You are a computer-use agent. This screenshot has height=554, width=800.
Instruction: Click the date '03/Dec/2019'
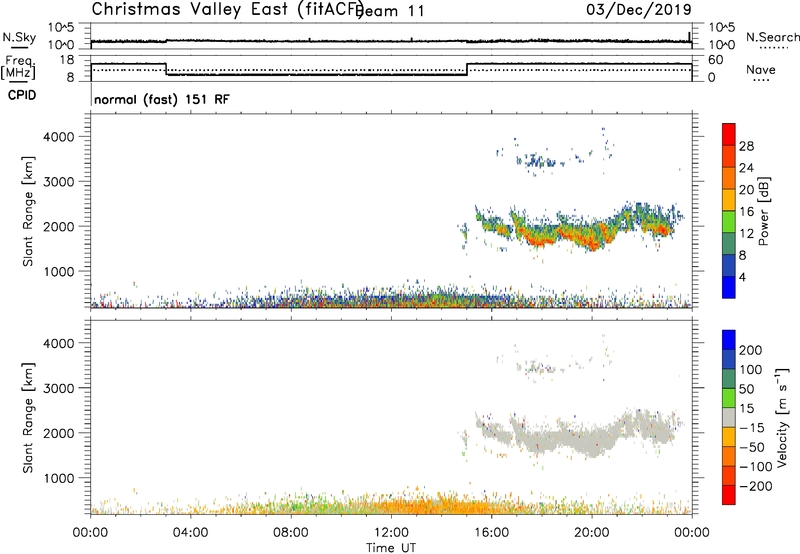click(x=639, y=9)
